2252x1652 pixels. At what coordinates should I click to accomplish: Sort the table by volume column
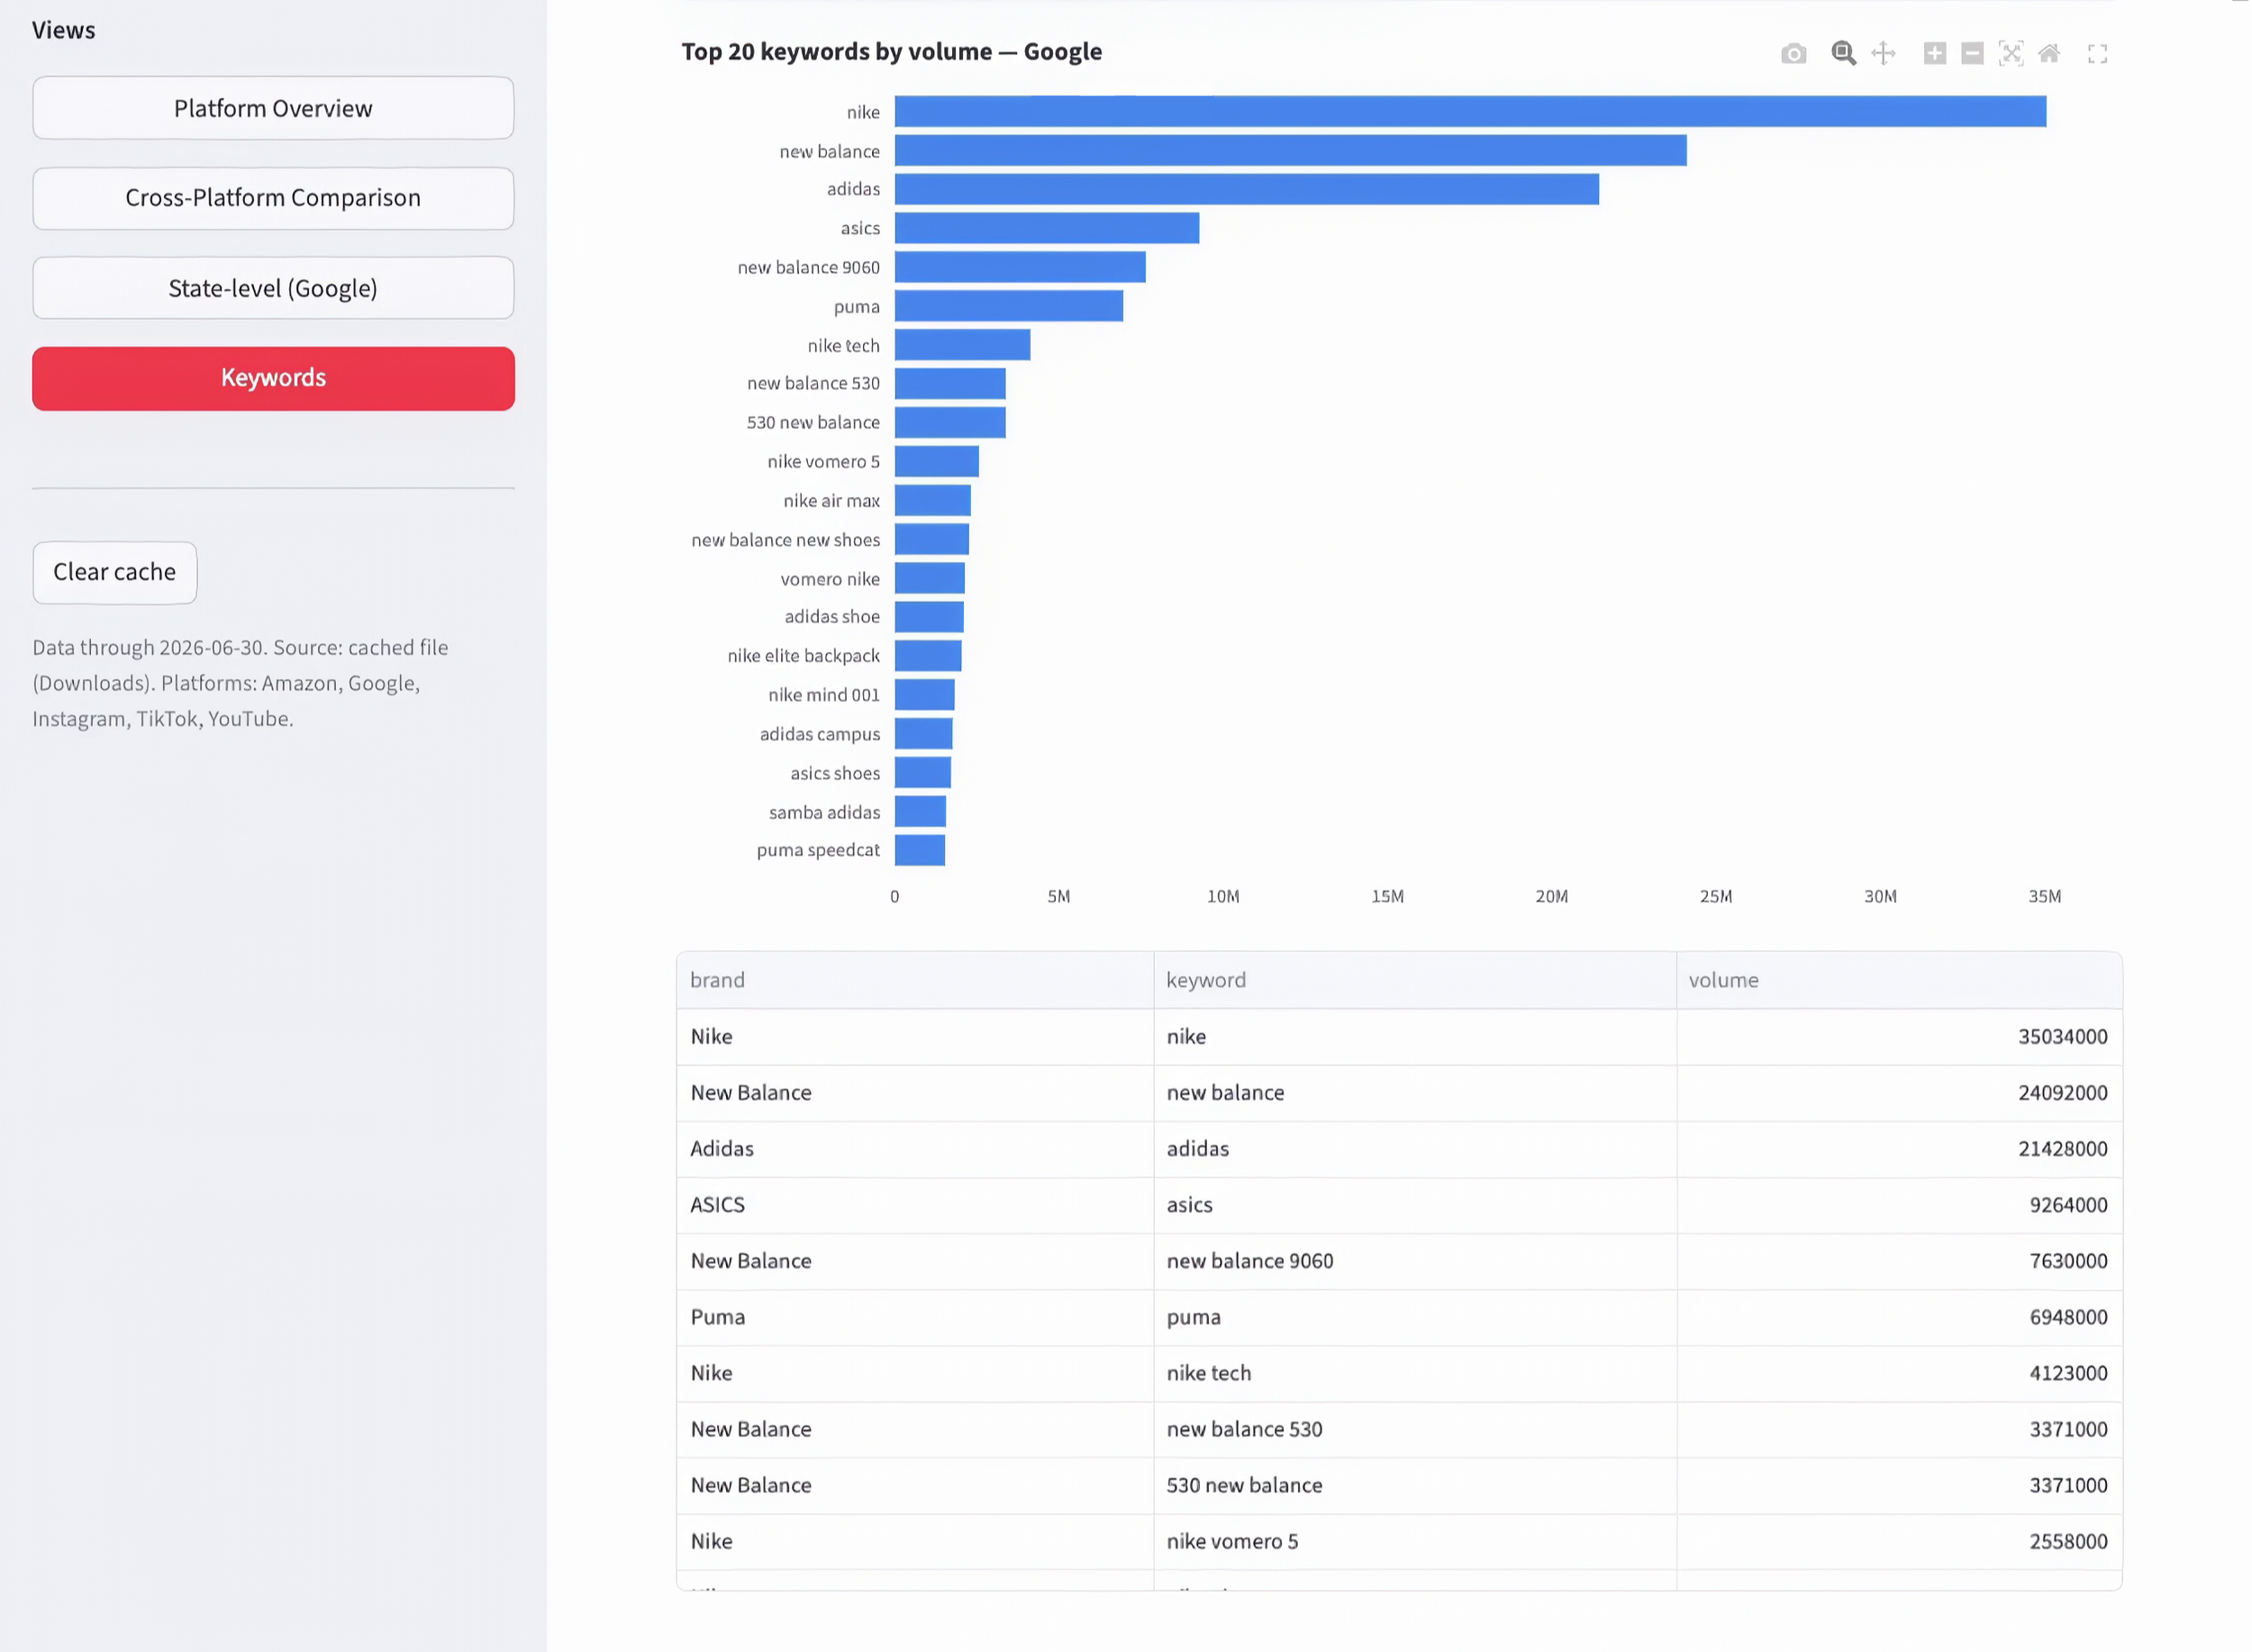pyautogui.click(x=1899, y=980)
